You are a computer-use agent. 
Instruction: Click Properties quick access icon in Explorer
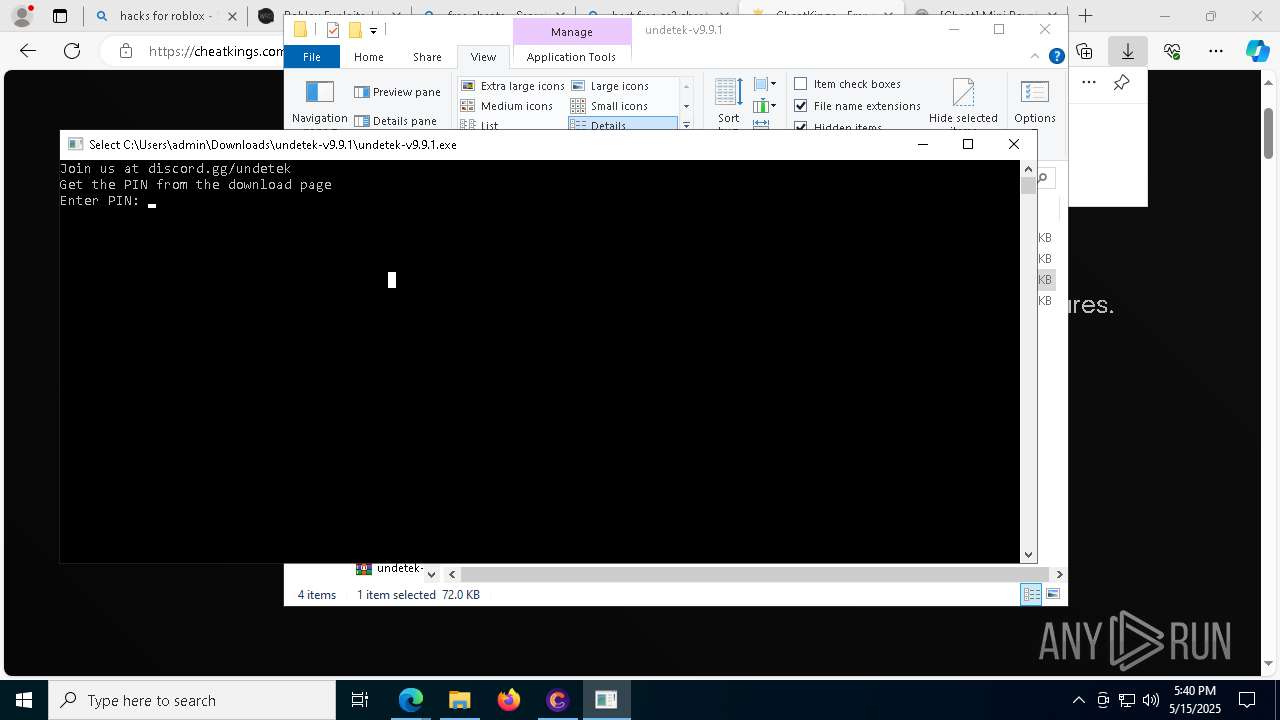333,30
